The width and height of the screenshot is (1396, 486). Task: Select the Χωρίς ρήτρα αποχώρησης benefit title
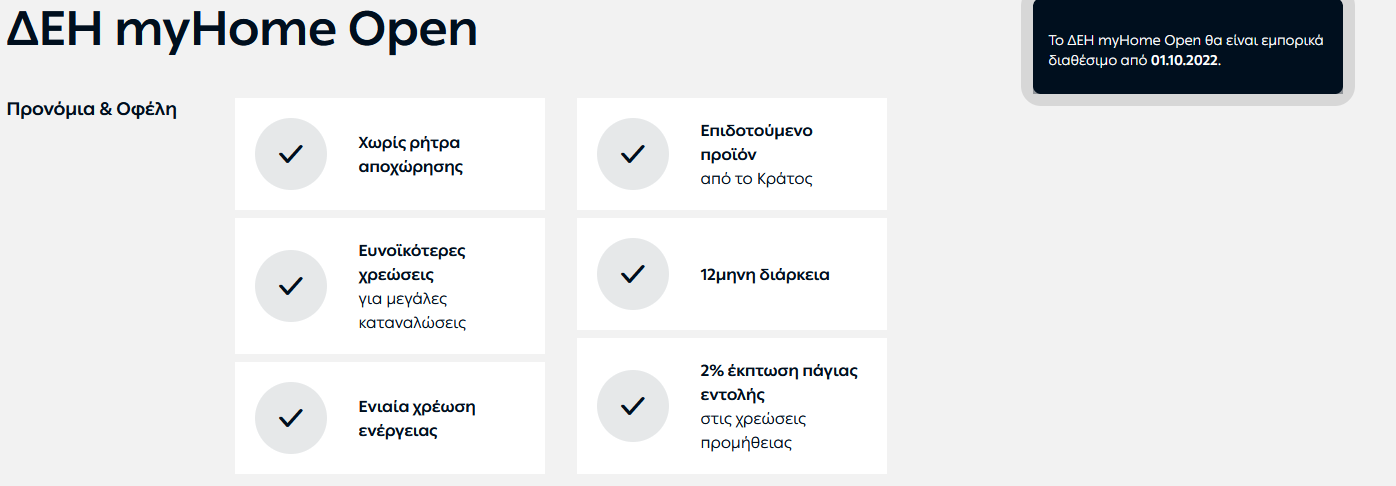410,154
